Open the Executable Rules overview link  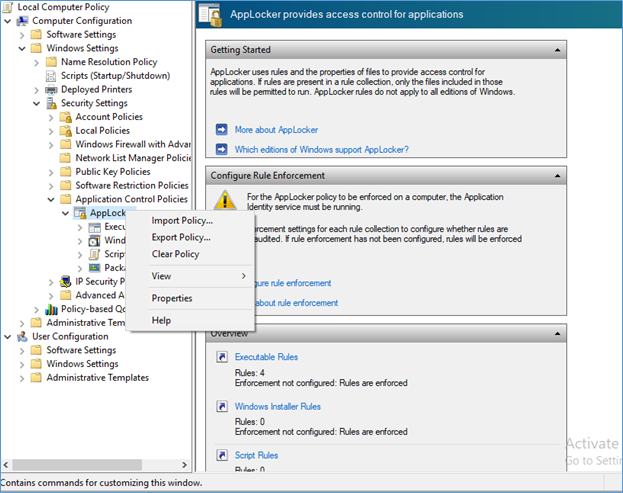click(266, 357)
